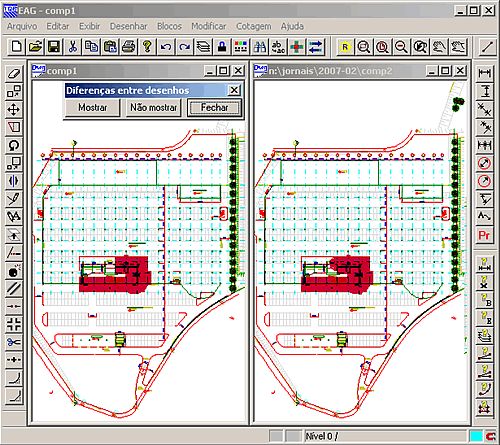
Task: Select the move arrows tool
Action: (14, 109)
